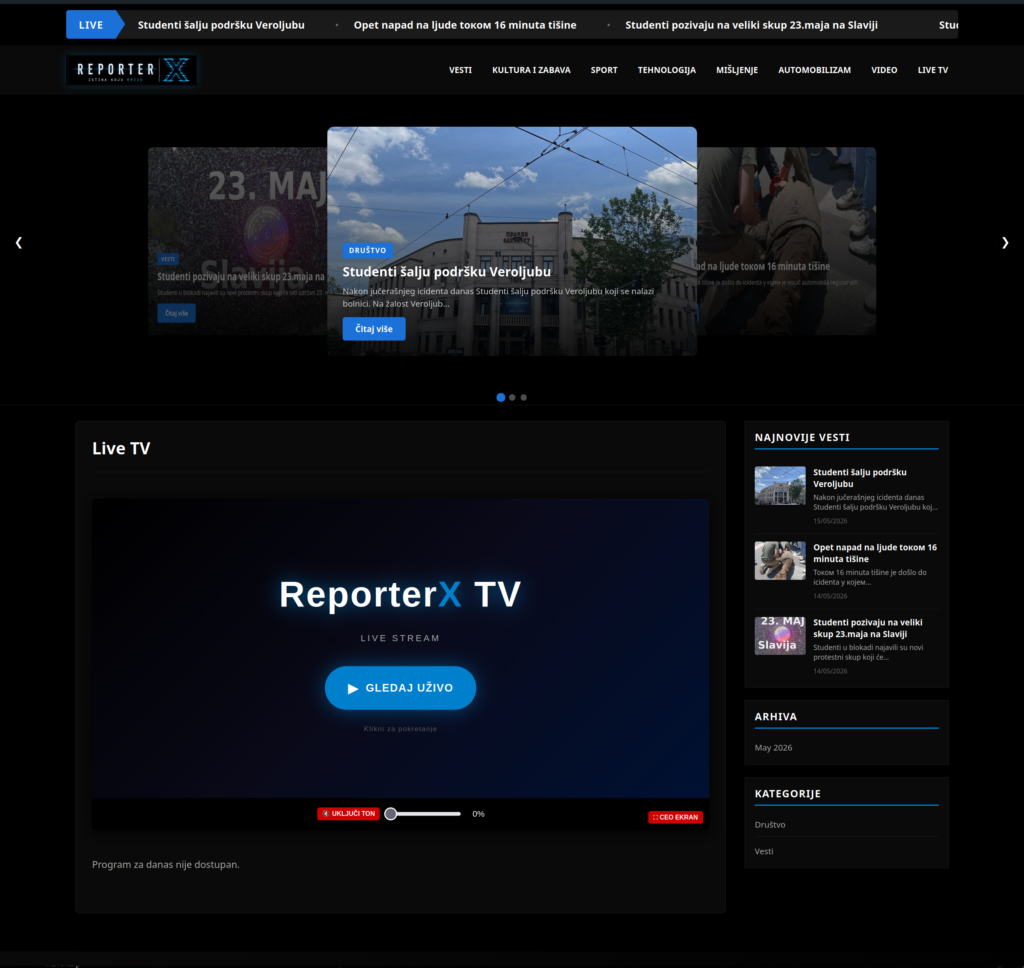The image size is (1024, 968).
Task: Open TEHNOLOGIJA in navigation
Action: click(667, 70)
